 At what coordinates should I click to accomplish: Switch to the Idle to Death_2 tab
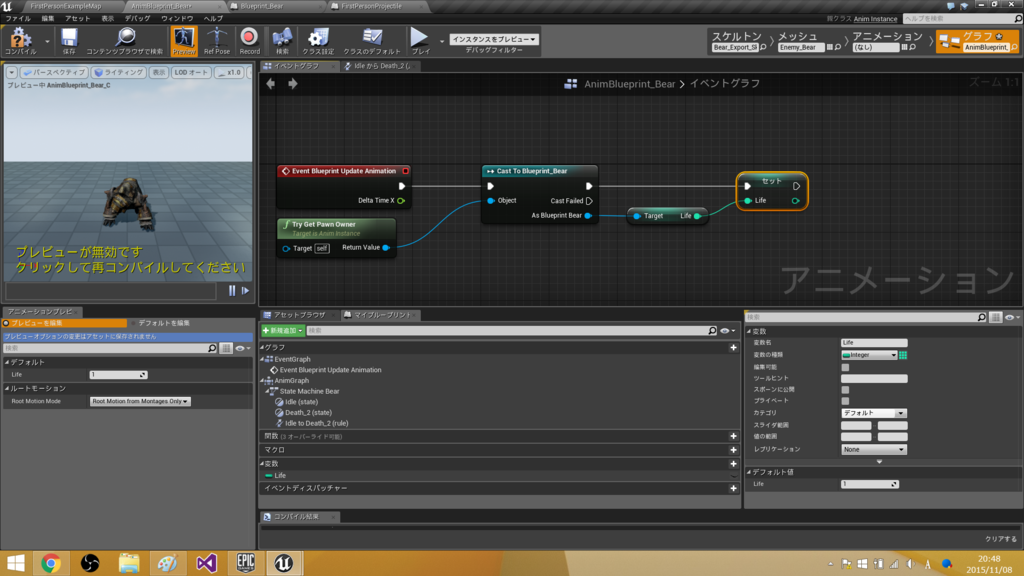tap(381, 66)
